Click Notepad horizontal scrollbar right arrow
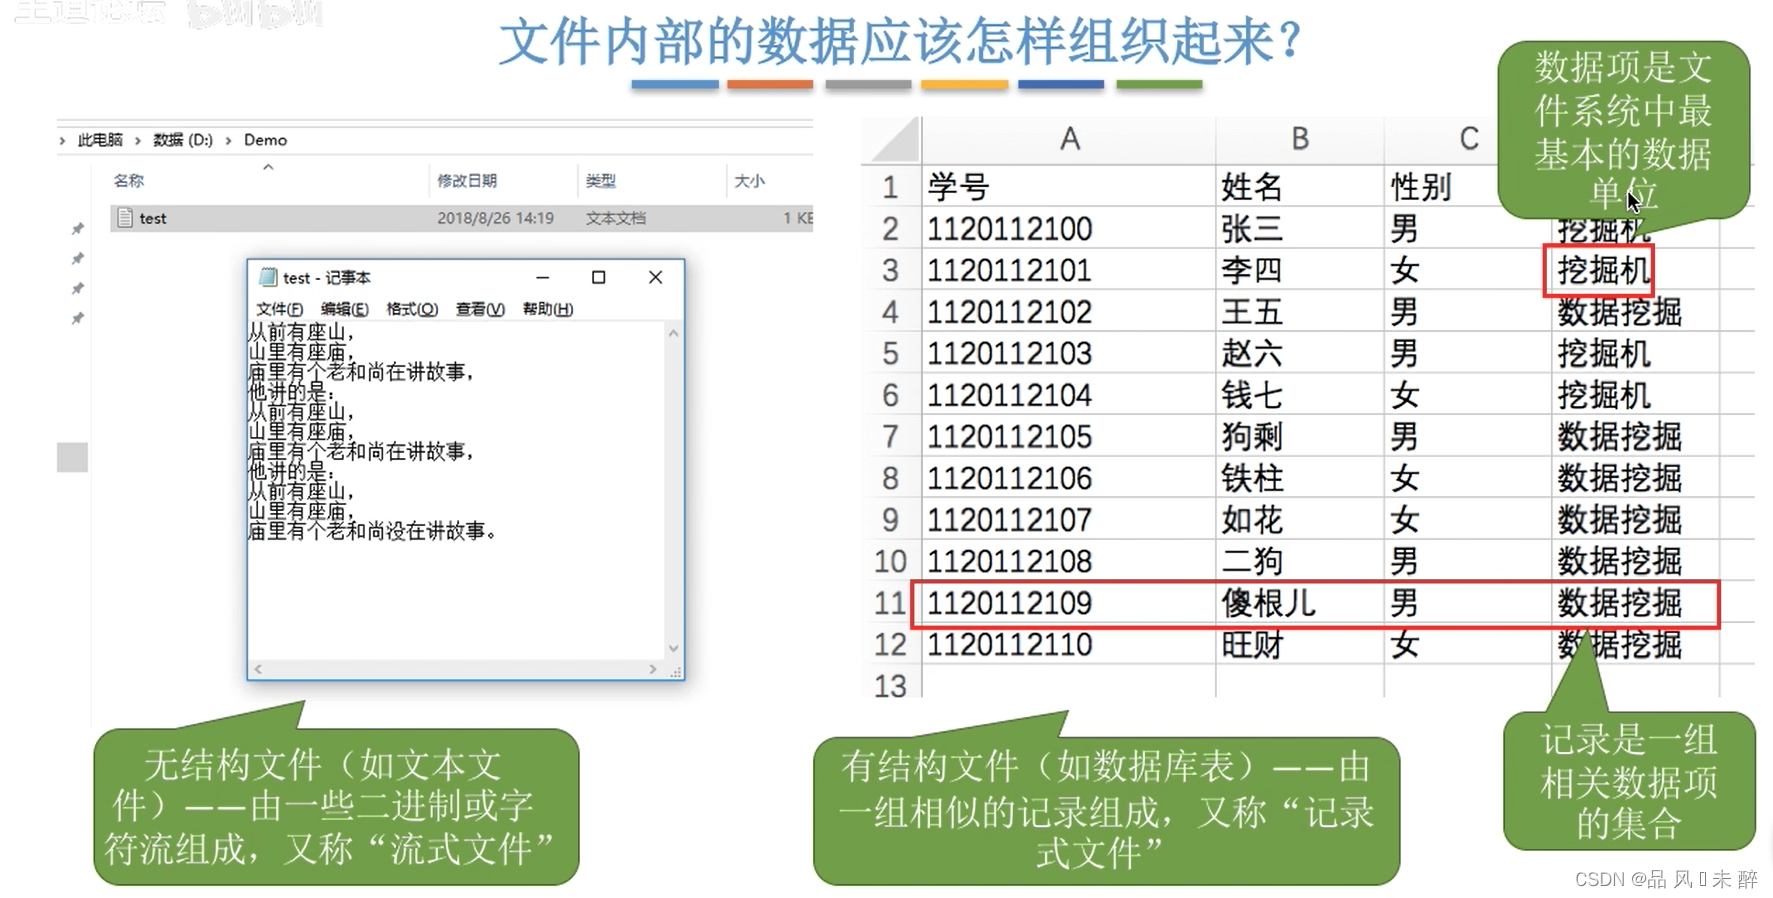This screenshot has width=1773, height=898. coord(653,669)
